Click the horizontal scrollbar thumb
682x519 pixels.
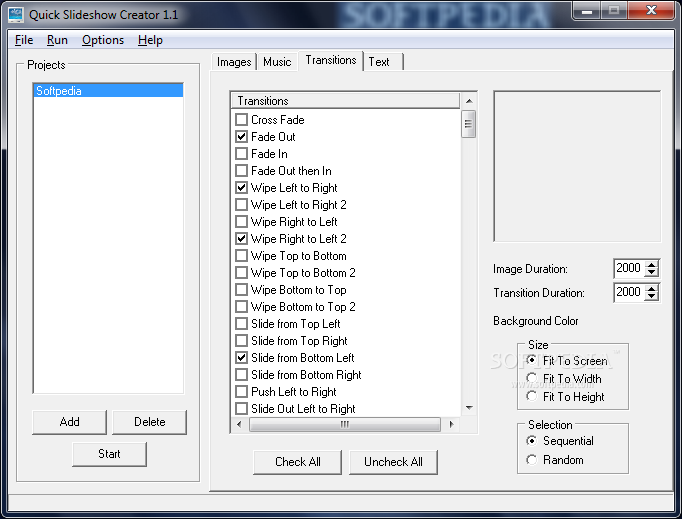point(345,424)
